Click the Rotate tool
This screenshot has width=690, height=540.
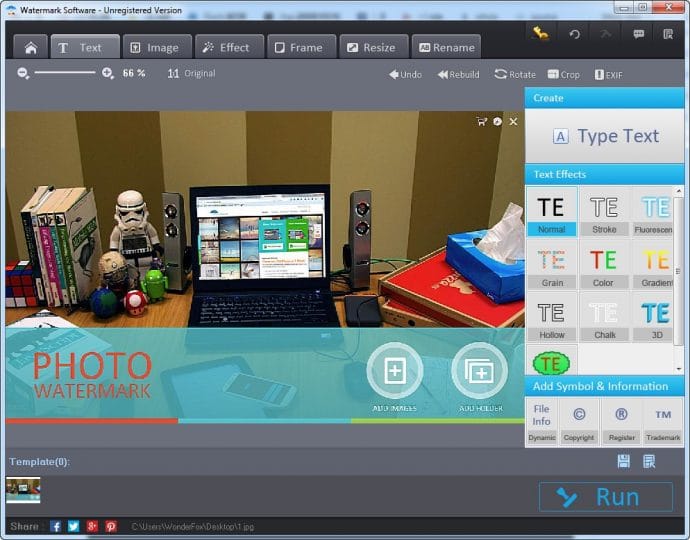515,74
